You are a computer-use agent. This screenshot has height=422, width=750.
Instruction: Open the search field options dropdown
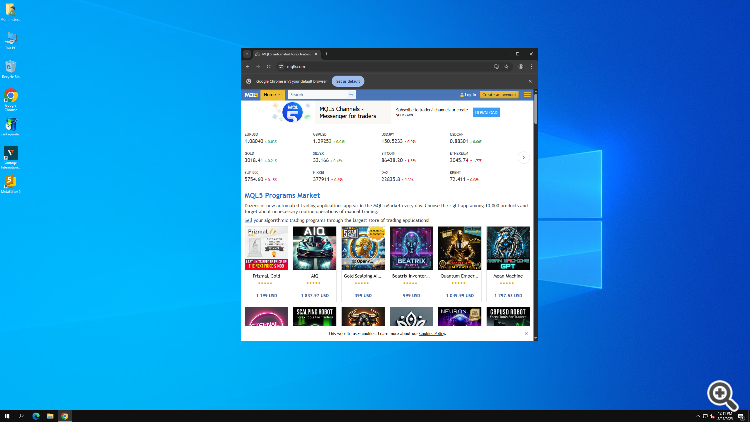pos(351,95)
